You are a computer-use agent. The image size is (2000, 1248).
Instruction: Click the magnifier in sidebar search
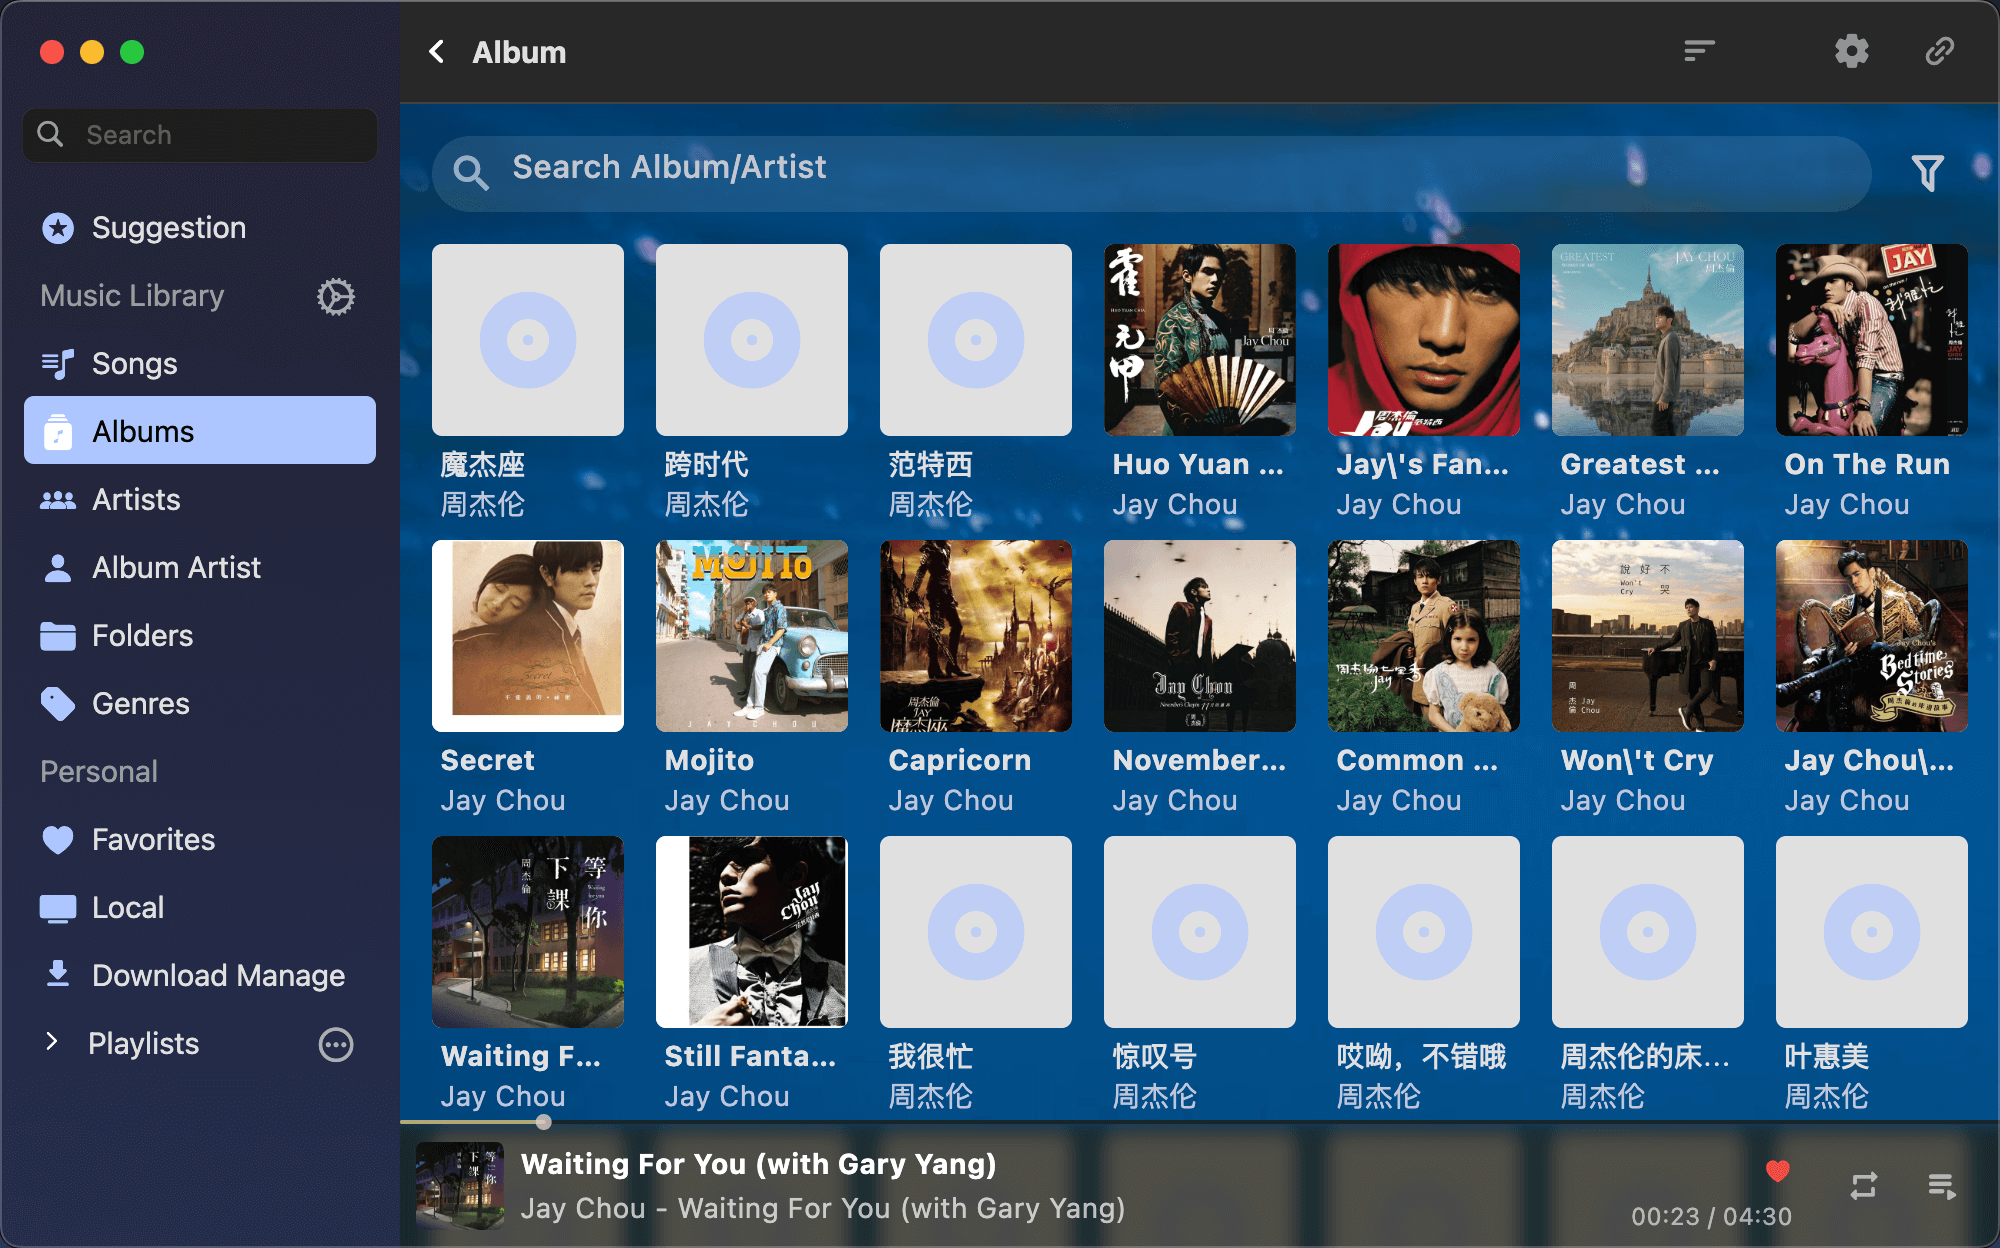coord(50,134)
